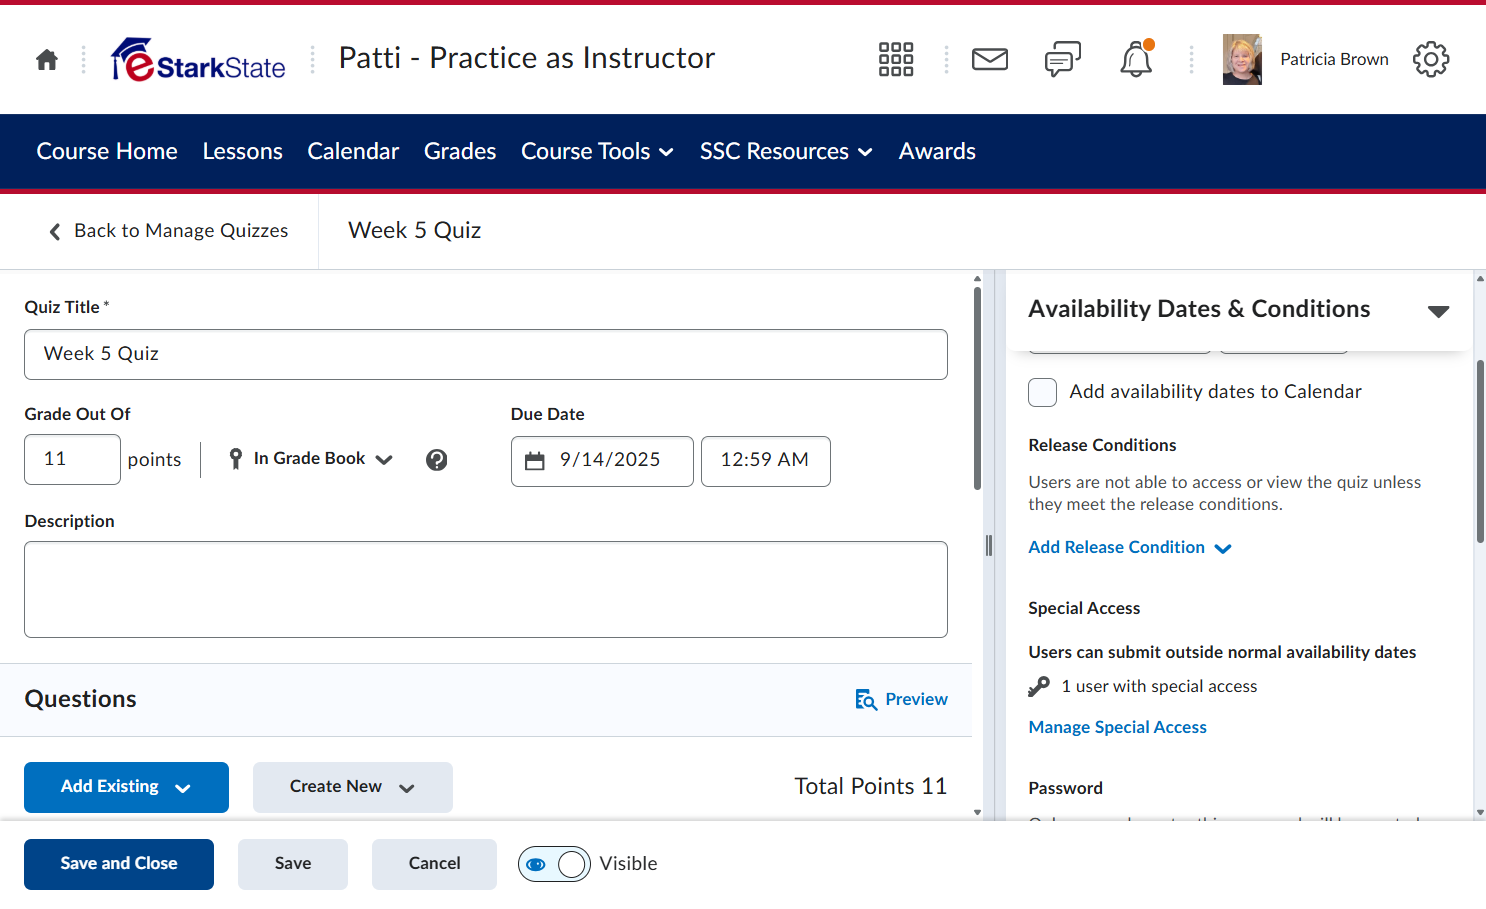The height and width of the screenshot is (909, 1486).
Task: Go to My Home via house icon
Action: 47,60
